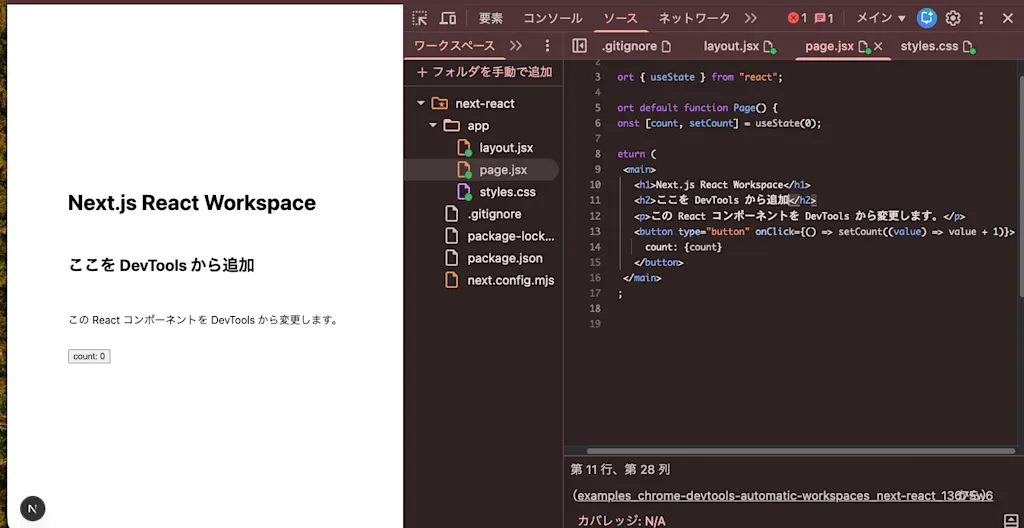Open package-lock file in tree

pos(511,237)
